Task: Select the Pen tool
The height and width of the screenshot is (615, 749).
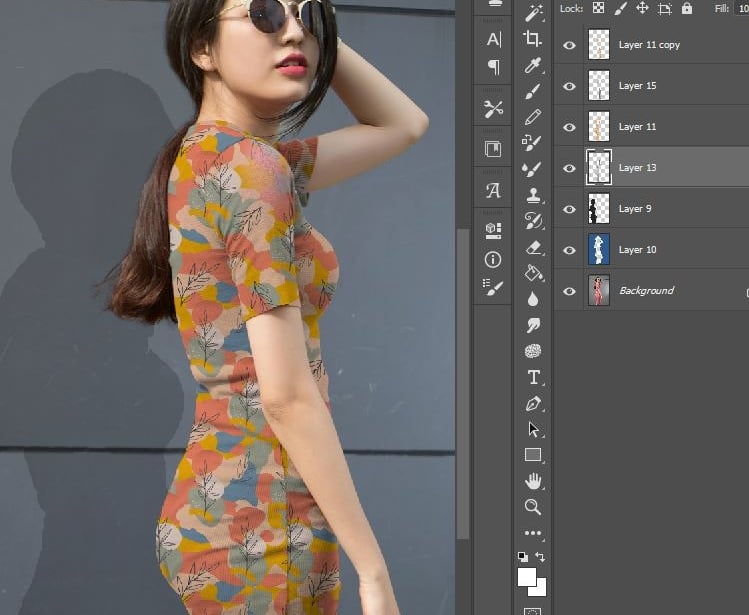Action: coord(533,403)
